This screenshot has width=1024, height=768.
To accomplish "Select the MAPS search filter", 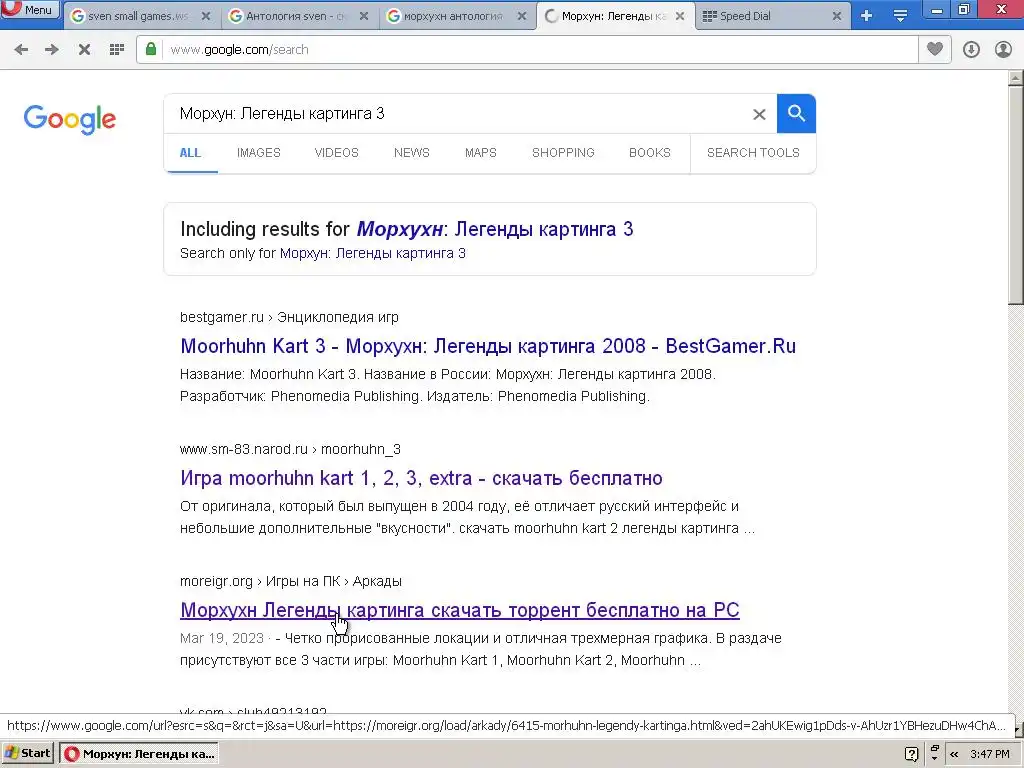I will [x=481, y=153].
